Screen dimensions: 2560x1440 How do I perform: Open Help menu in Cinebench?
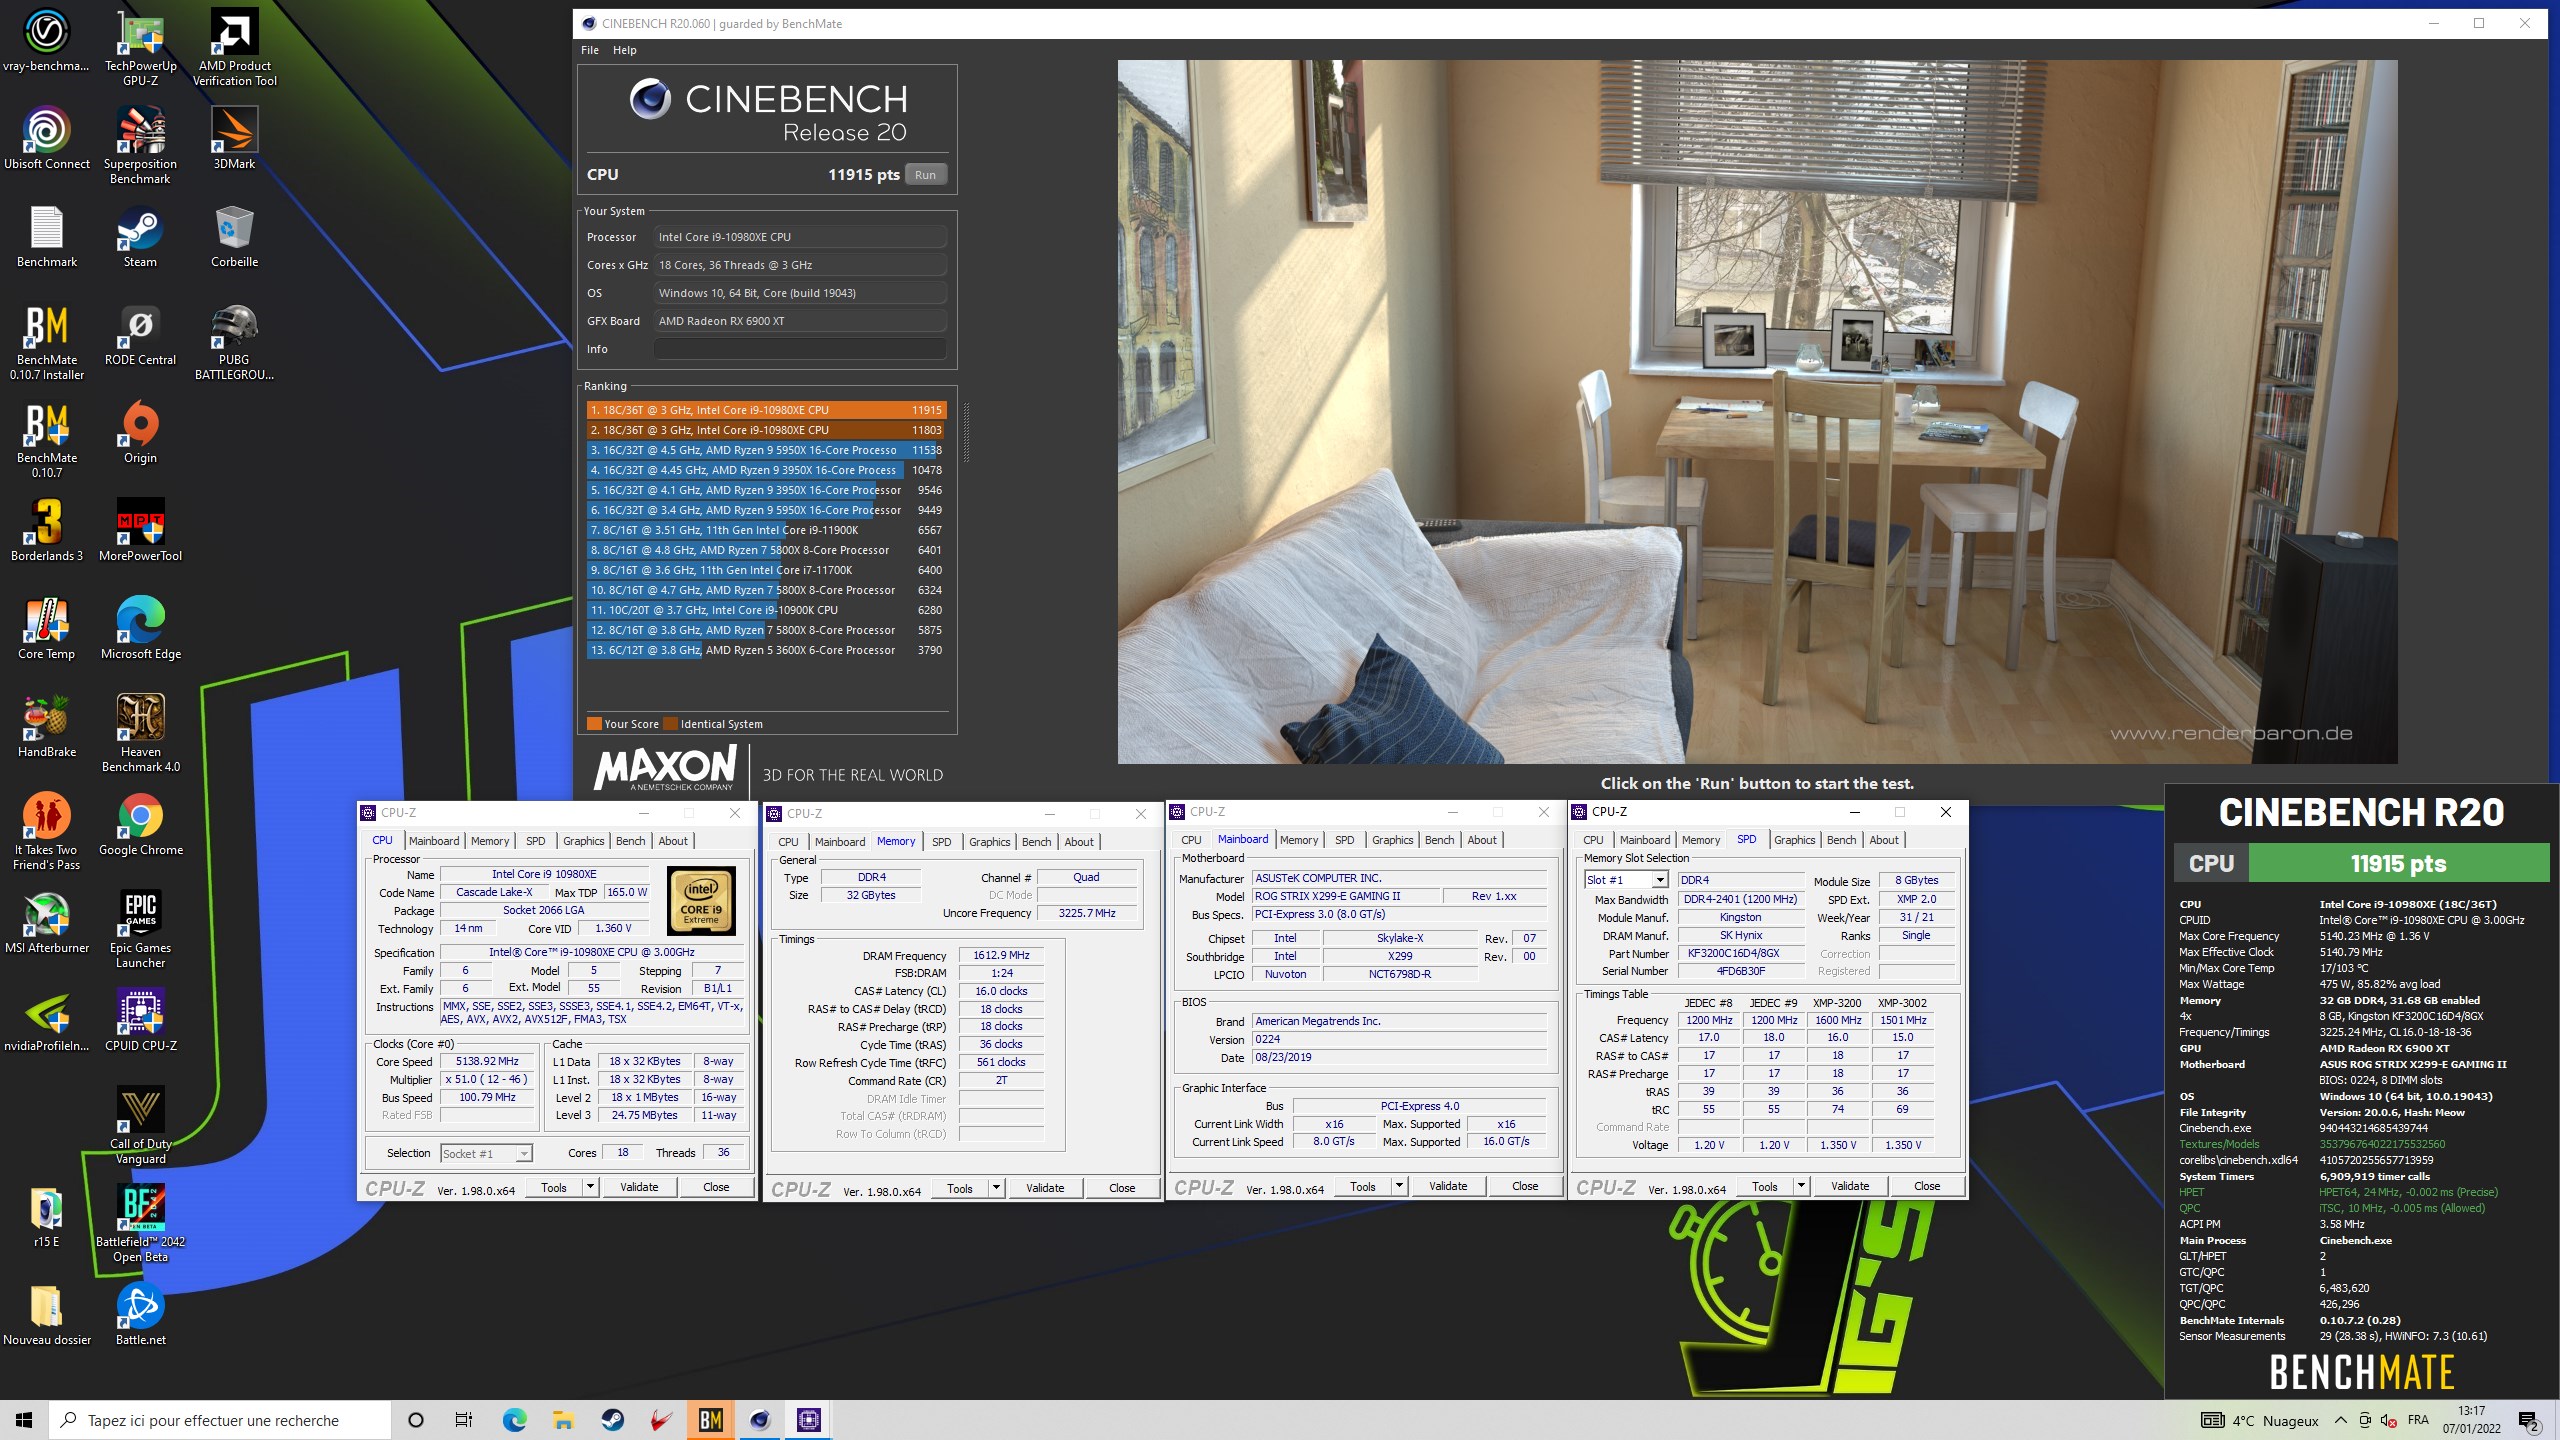point(624,50)
